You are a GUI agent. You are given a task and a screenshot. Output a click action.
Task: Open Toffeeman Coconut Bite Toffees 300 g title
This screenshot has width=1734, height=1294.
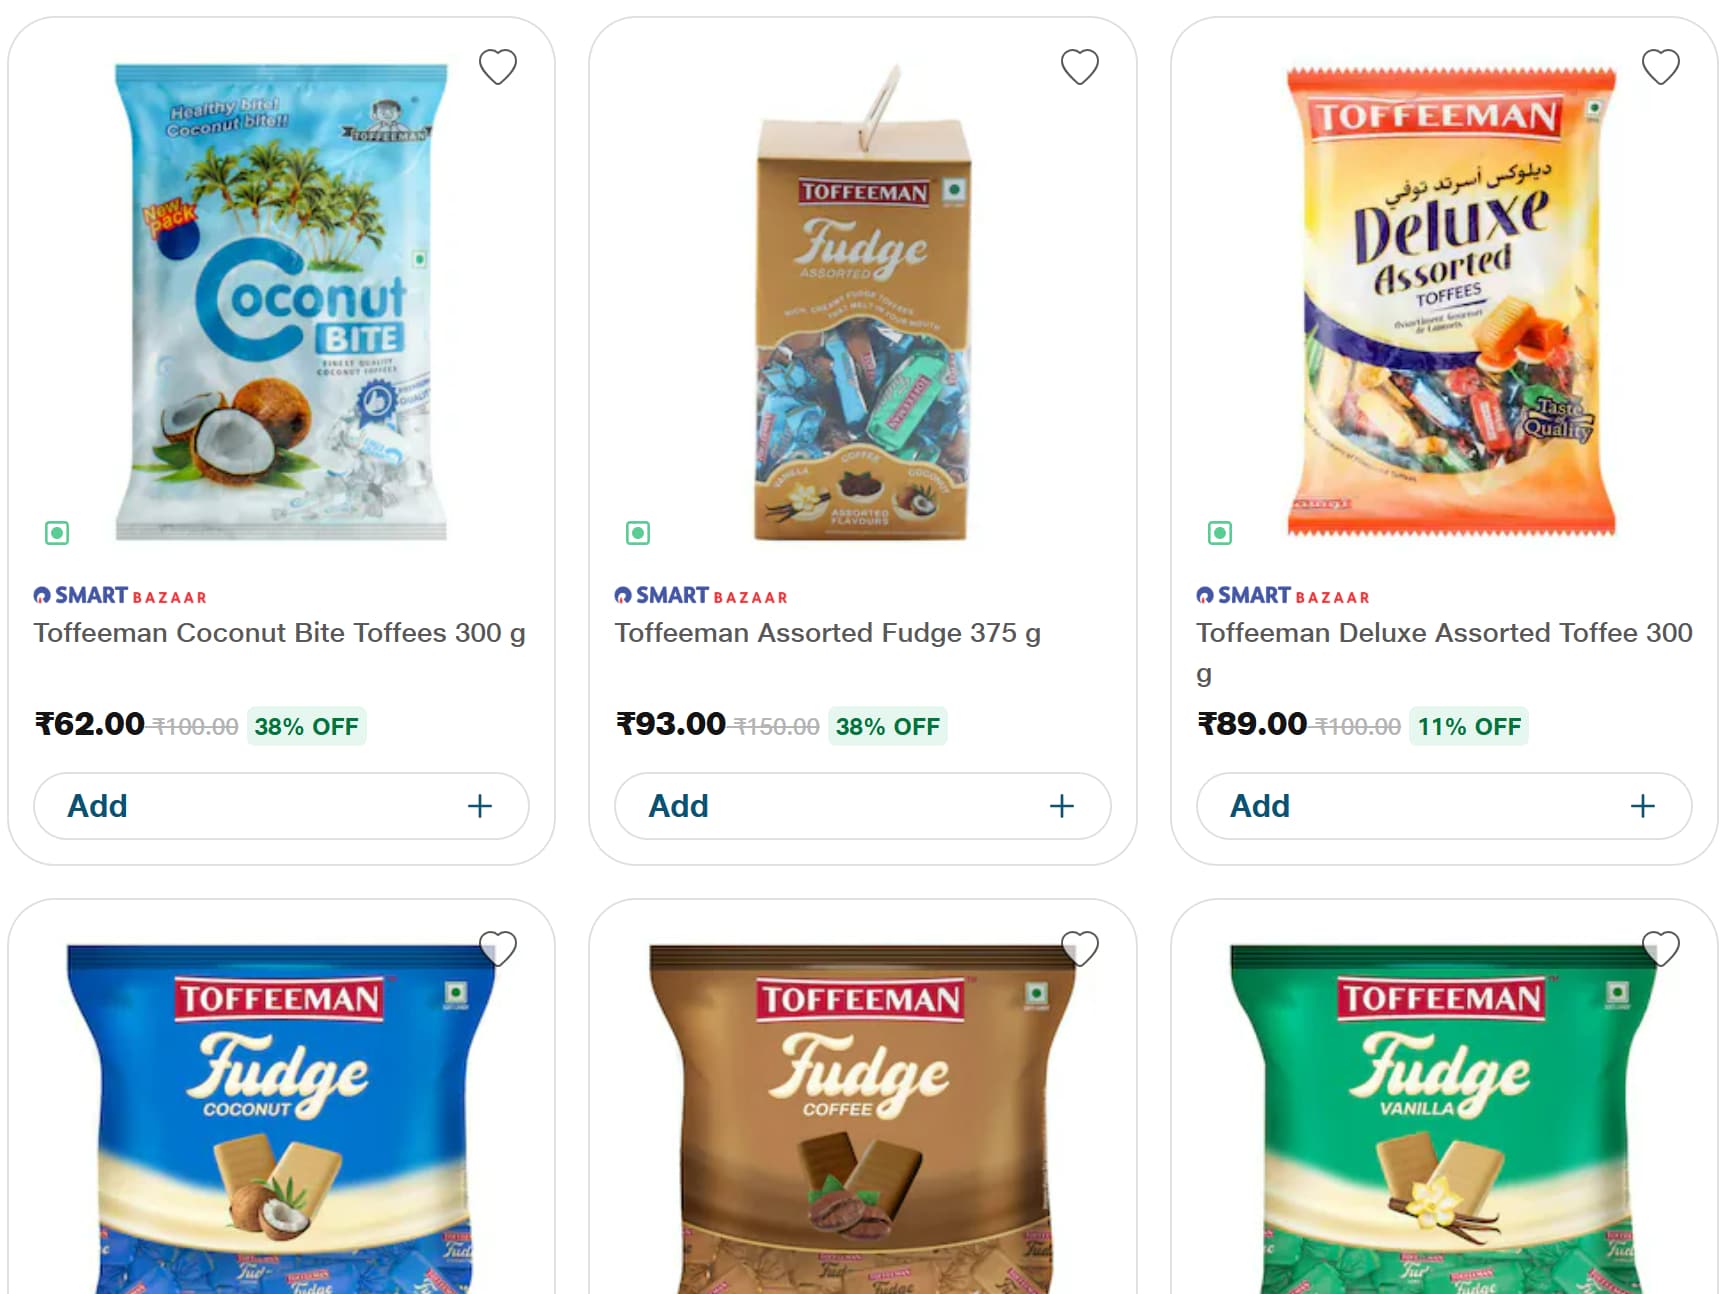(279, 633)
